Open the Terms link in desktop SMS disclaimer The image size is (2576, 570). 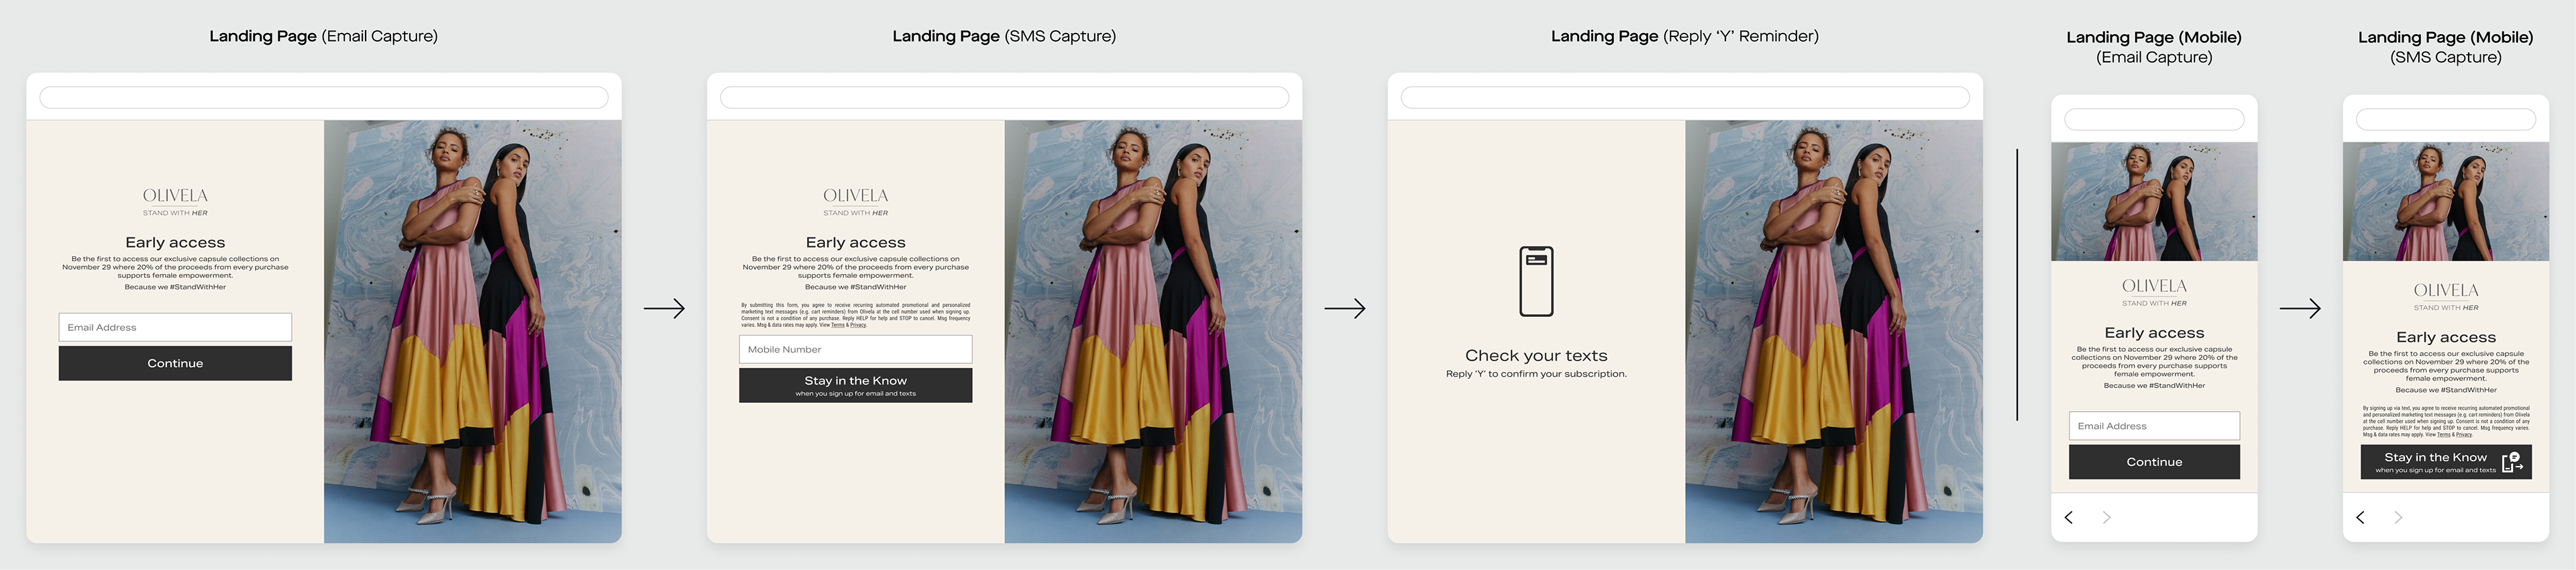click(x=838, y=325)
